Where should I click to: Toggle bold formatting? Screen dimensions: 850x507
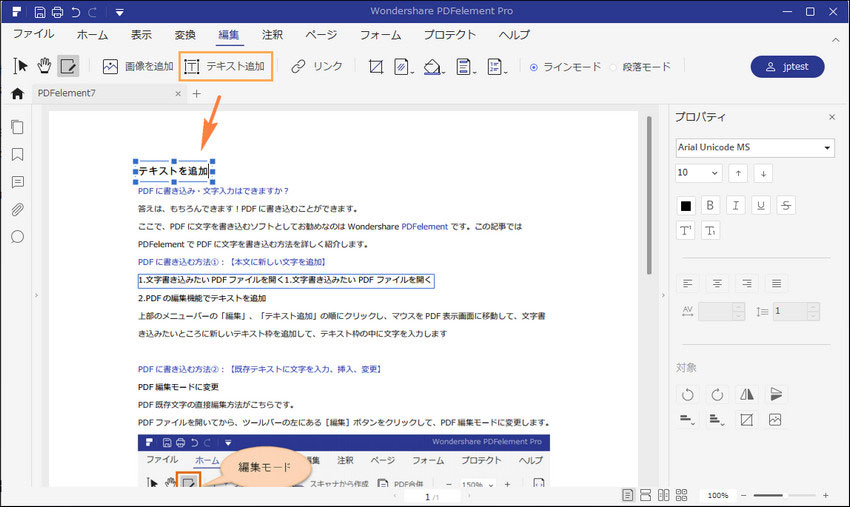tap(710, 206)
